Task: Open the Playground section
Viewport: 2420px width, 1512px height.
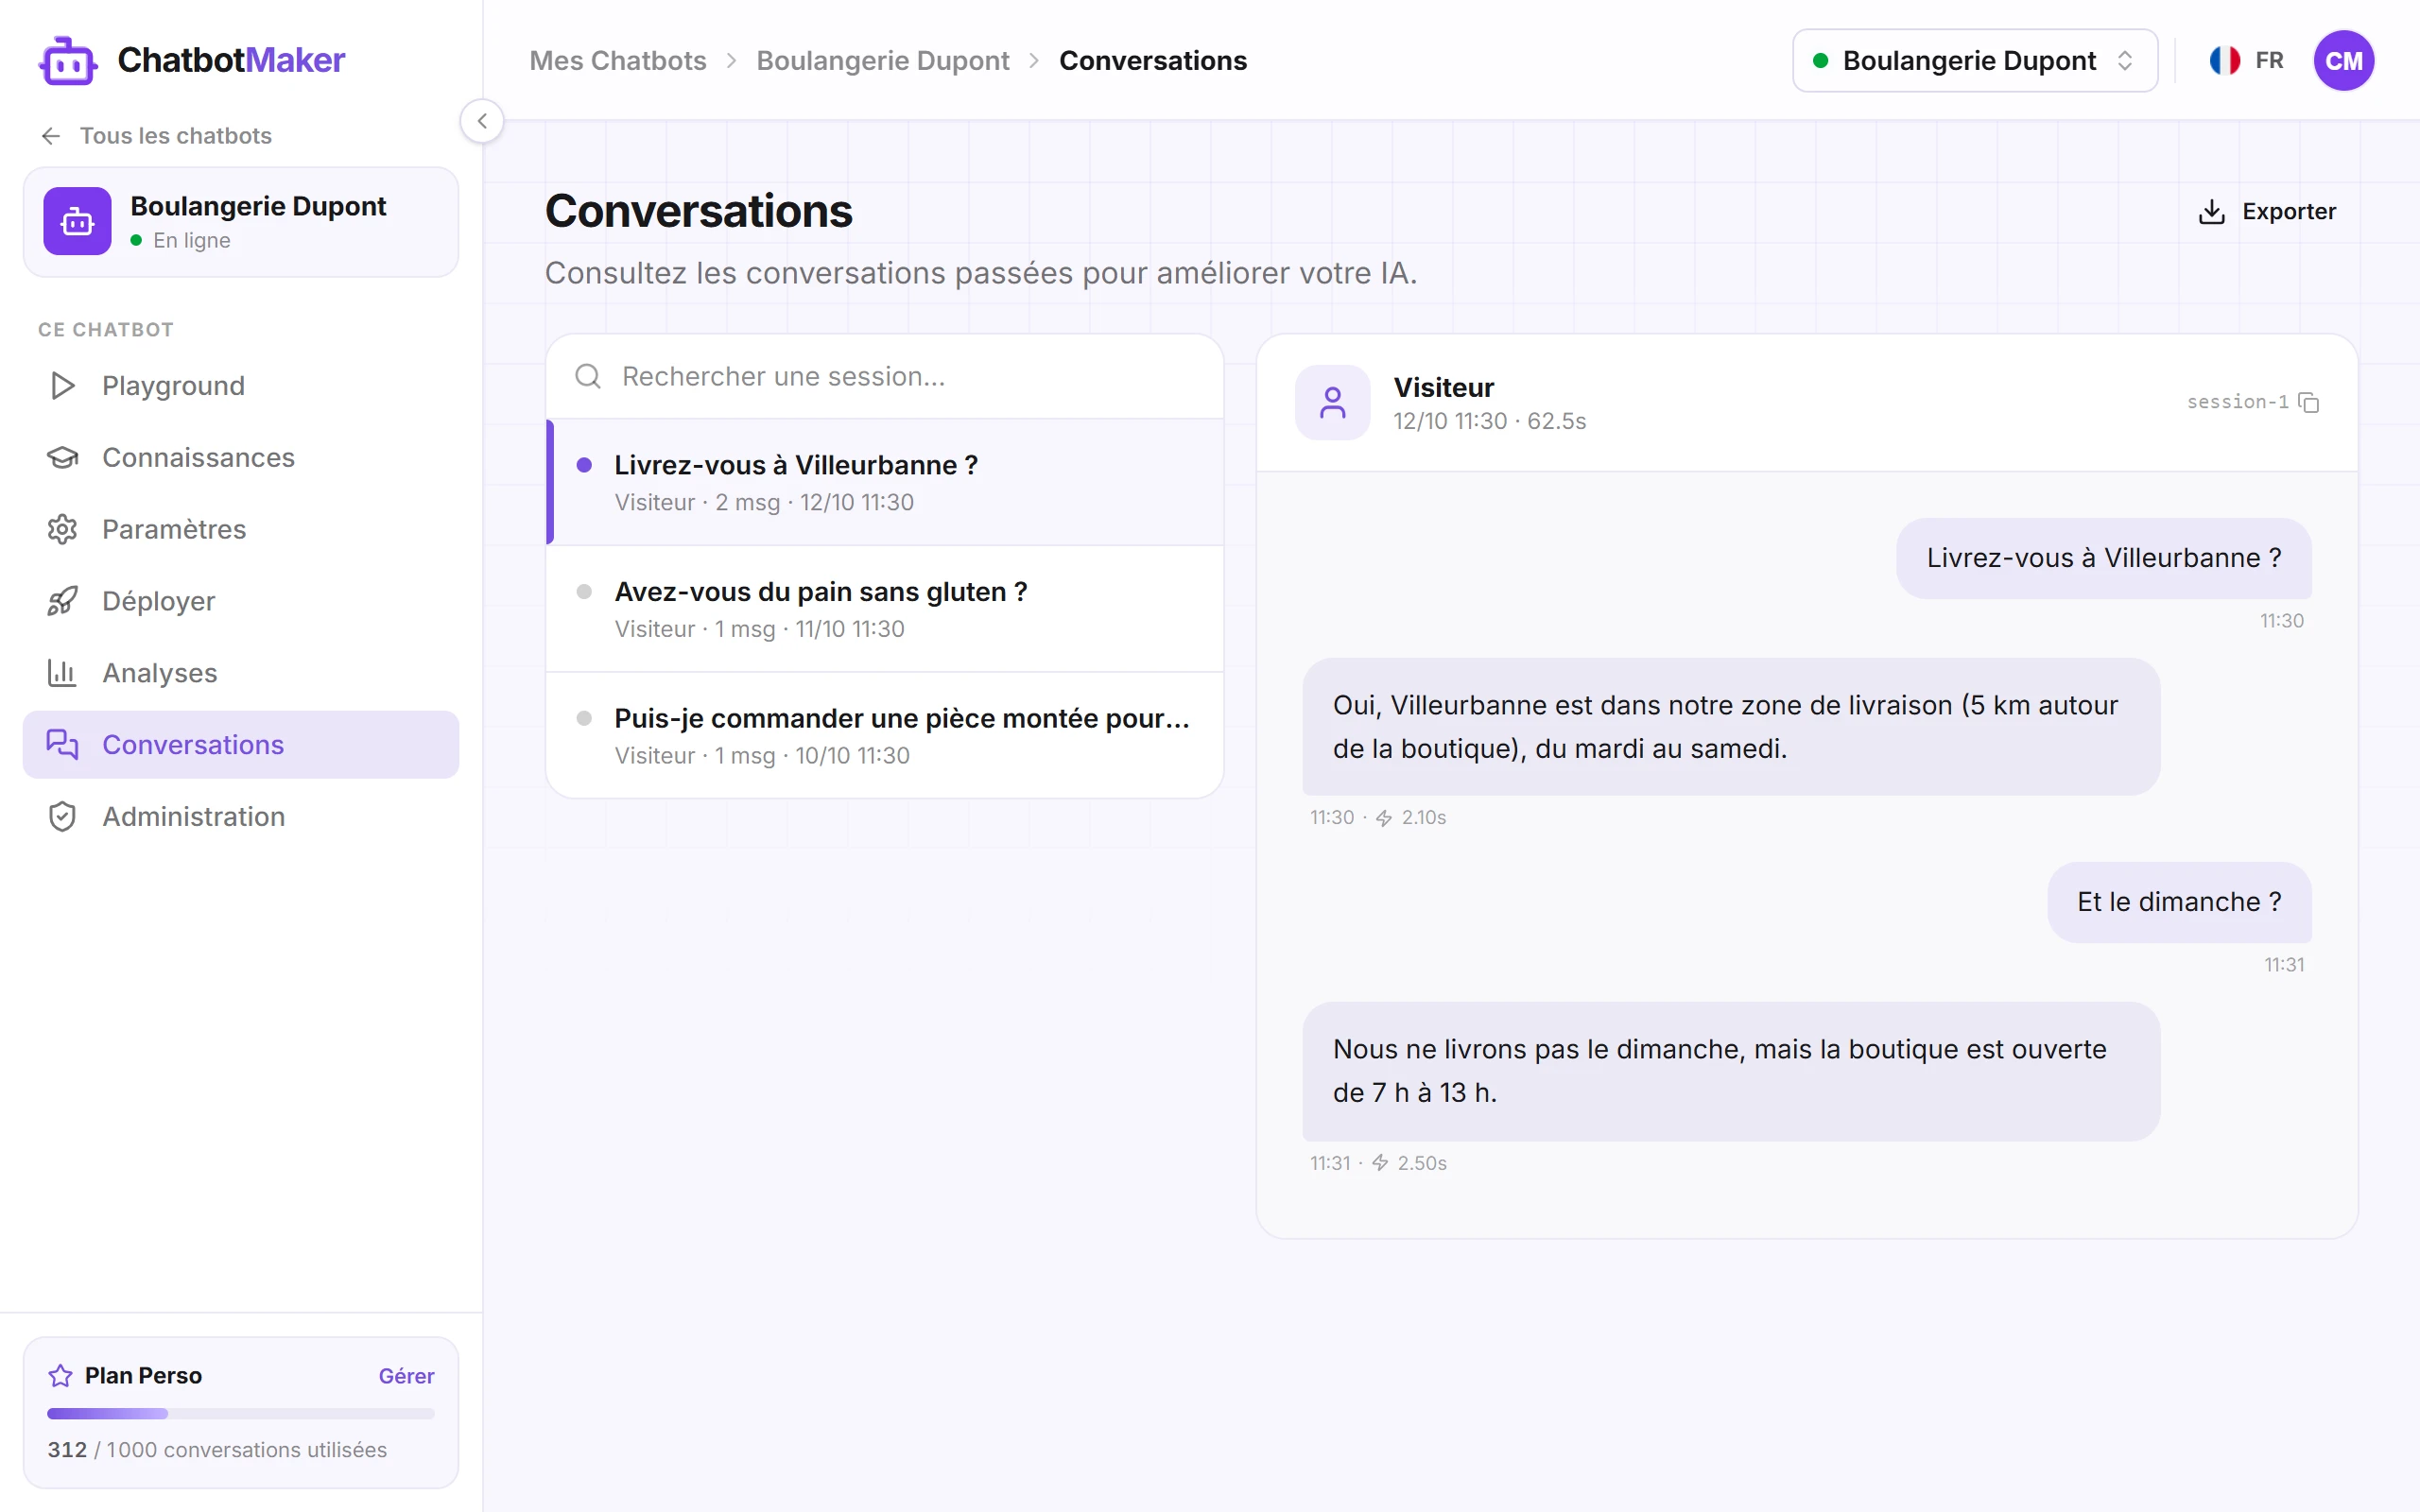Action: click(241, 386)
